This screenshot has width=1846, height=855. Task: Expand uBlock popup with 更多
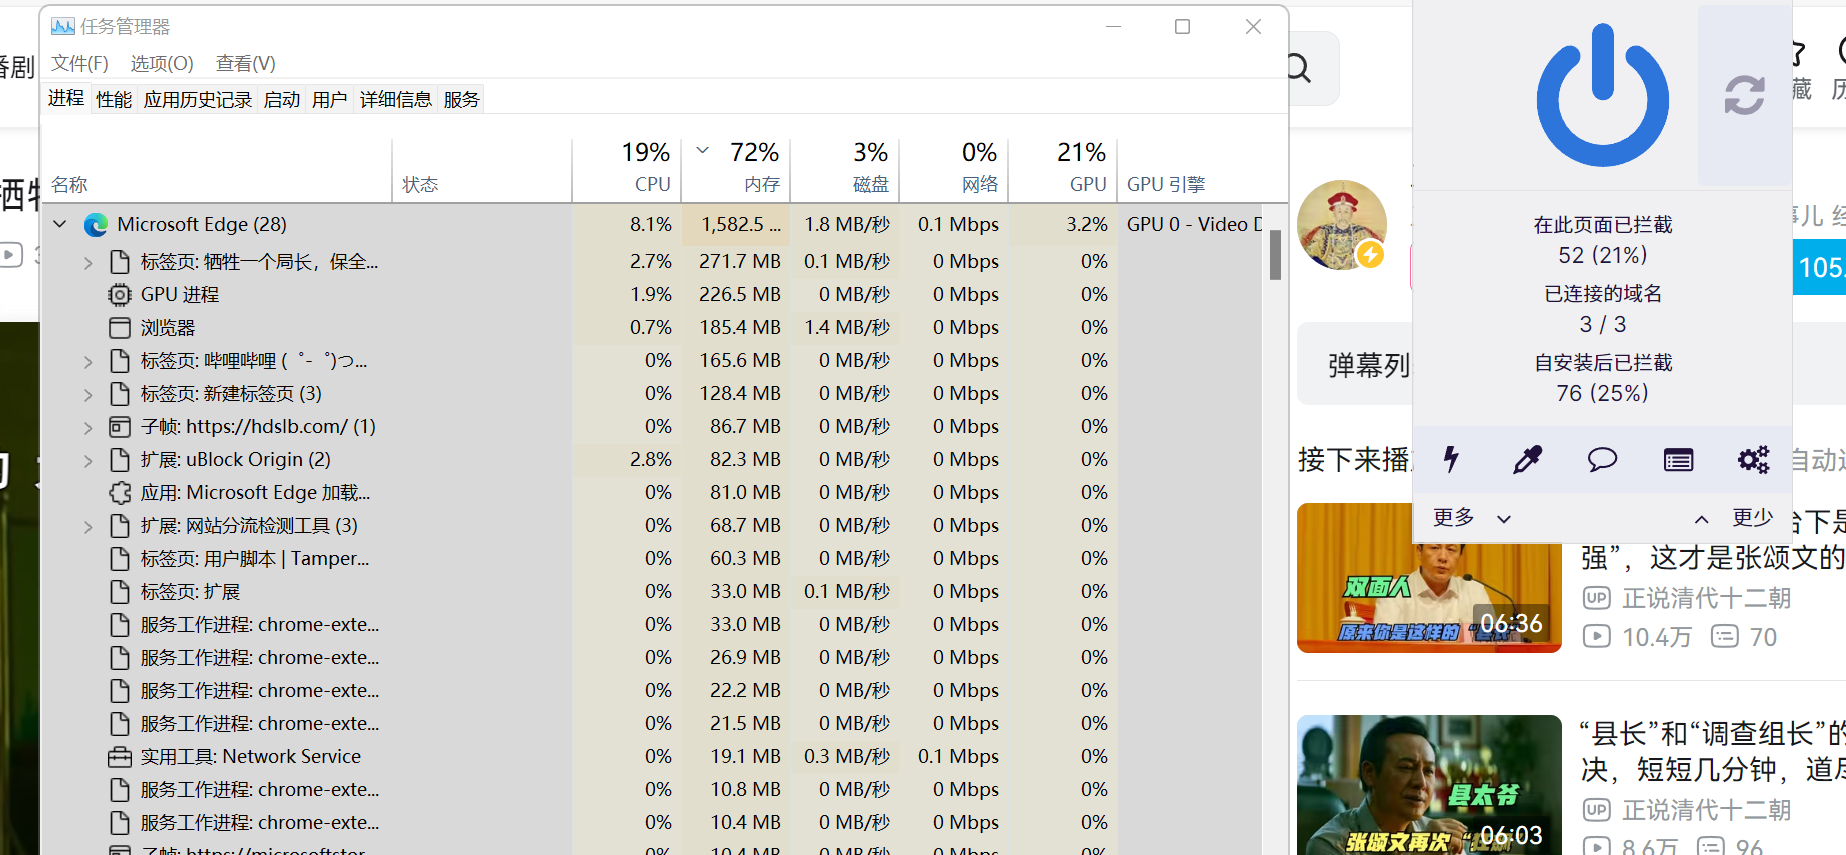(1471, 517)
